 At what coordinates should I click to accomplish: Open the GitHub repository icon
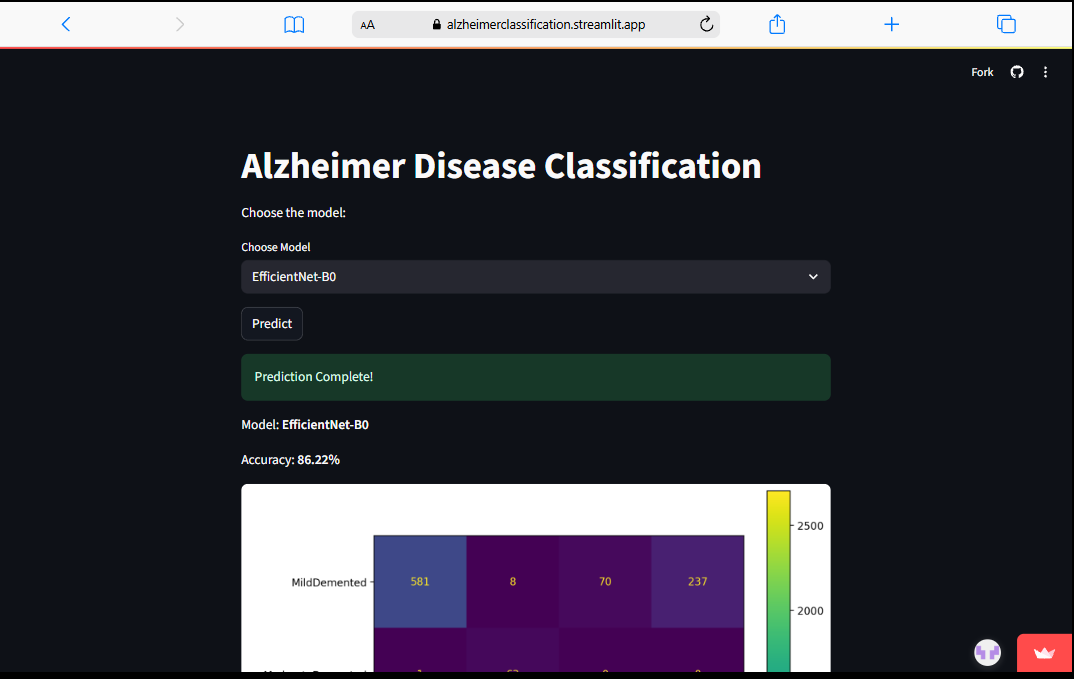[1017, 72]
